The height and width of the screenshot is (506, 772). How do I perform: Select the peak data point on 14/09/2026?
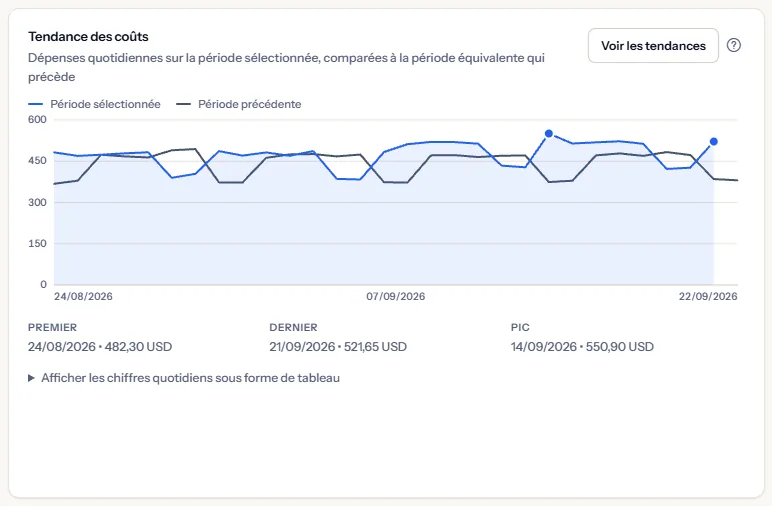point(549,133)
